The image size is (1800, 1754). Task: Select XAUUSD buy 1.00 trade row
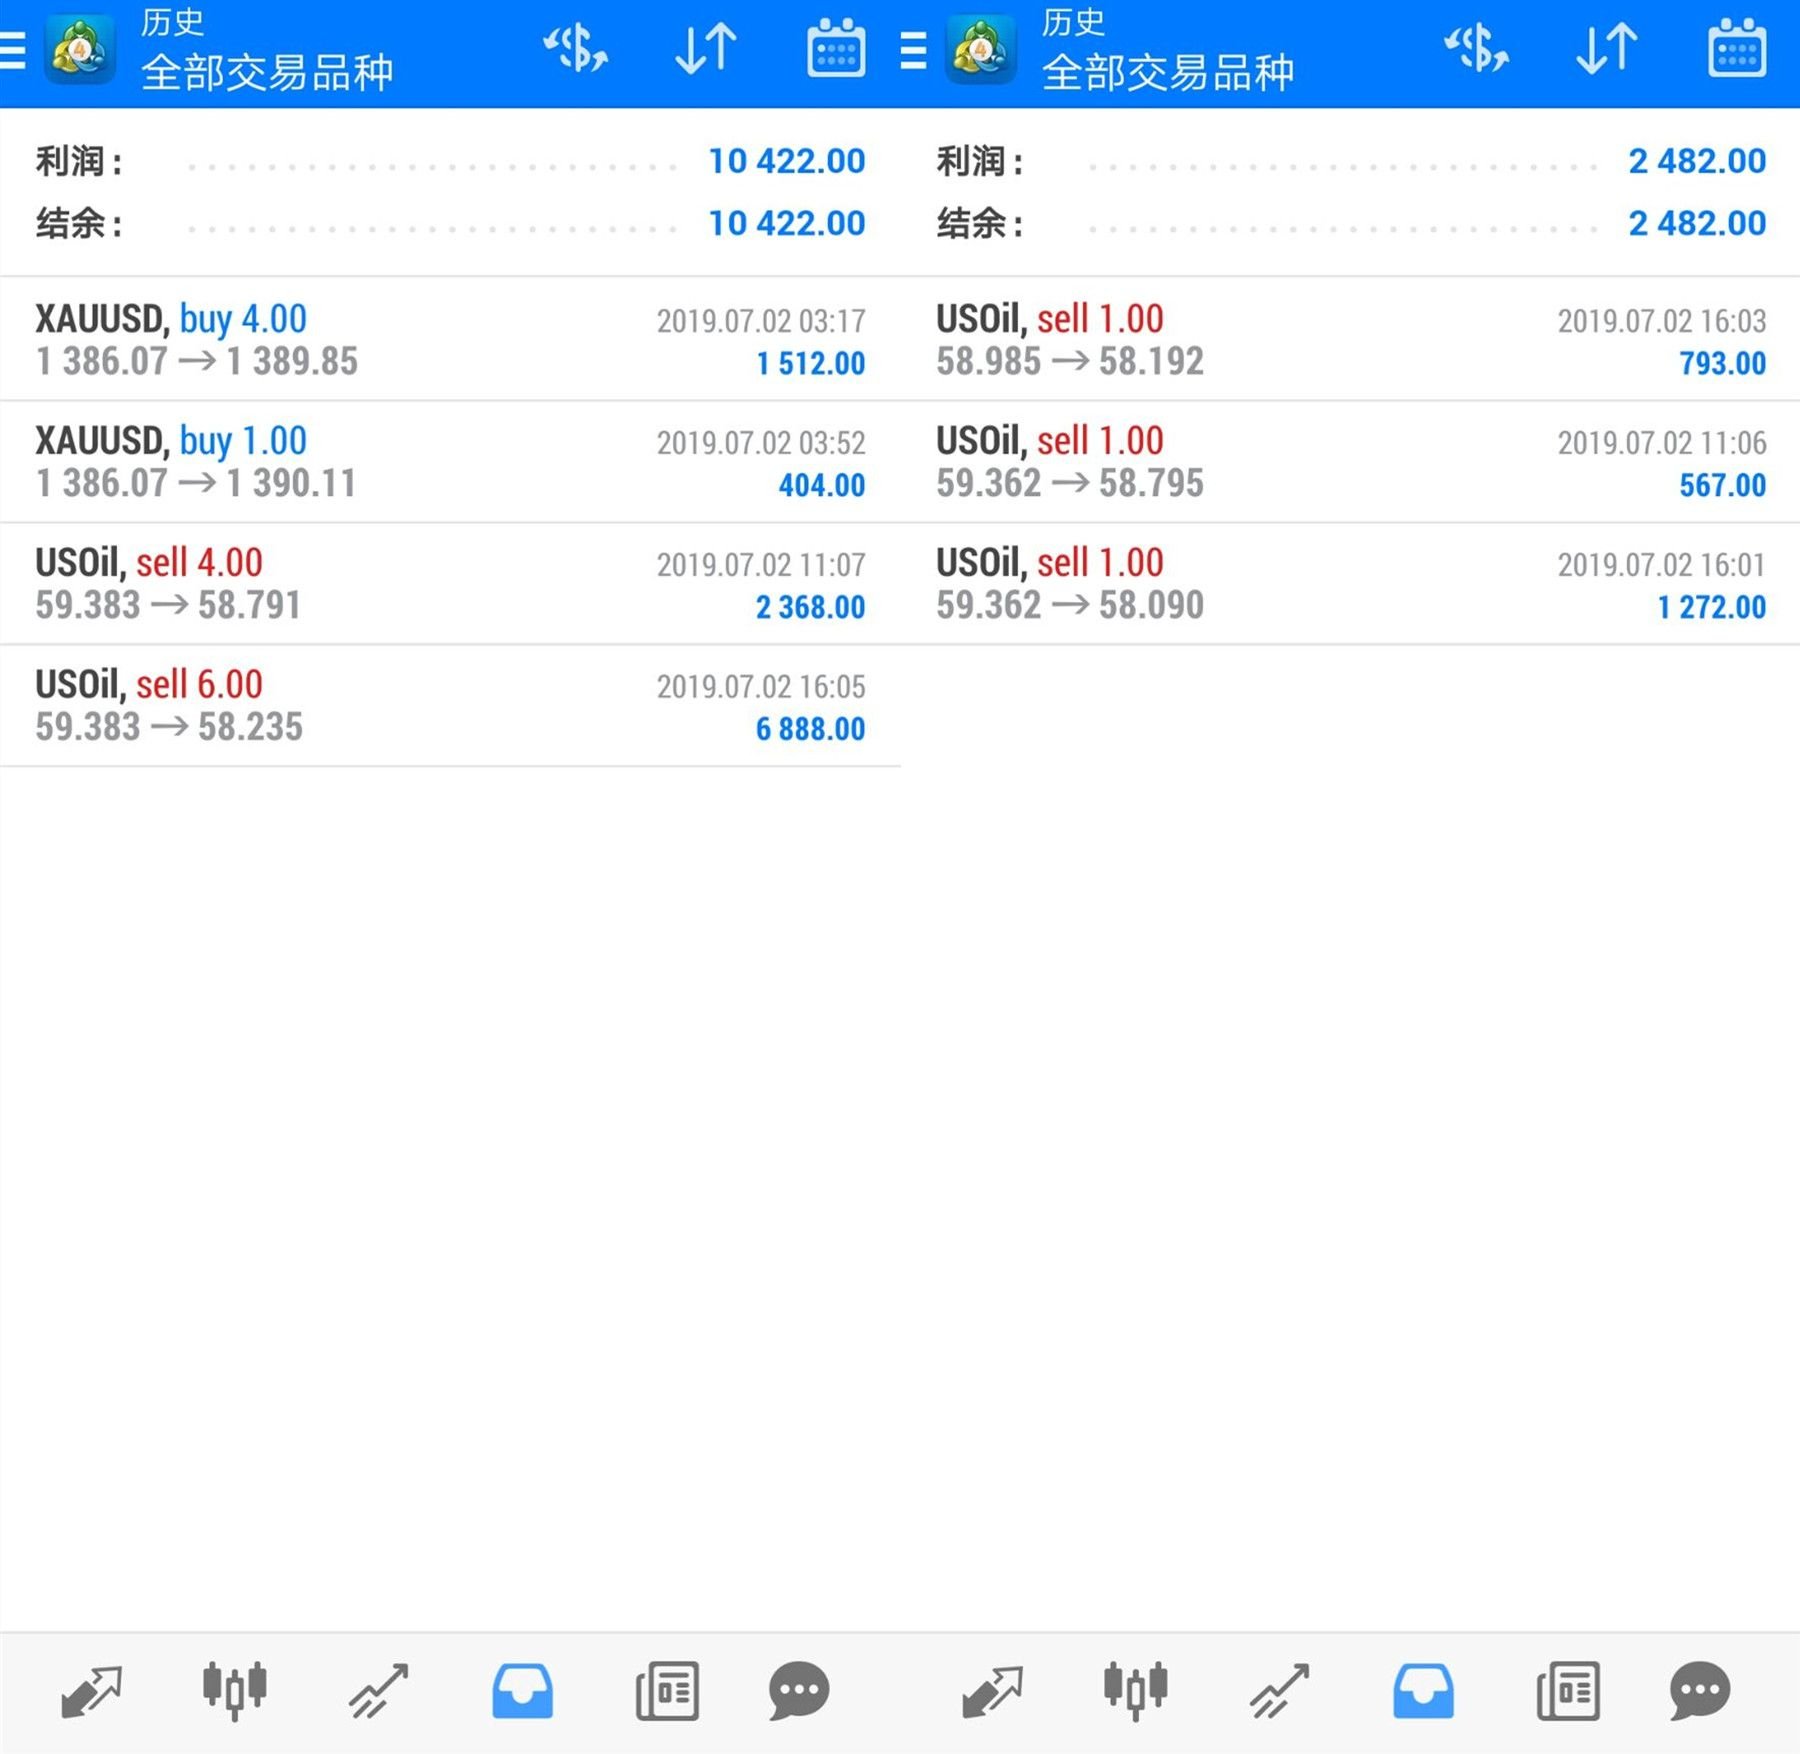click(450, 462)
